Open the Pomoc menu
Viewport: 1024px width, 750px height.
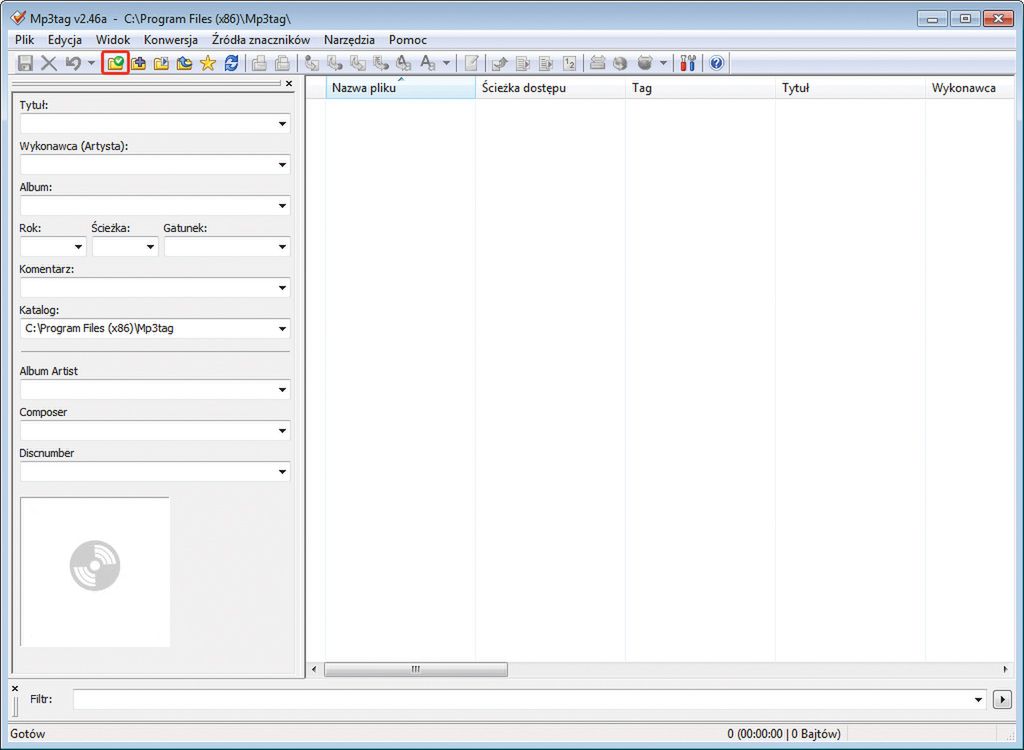408,40
